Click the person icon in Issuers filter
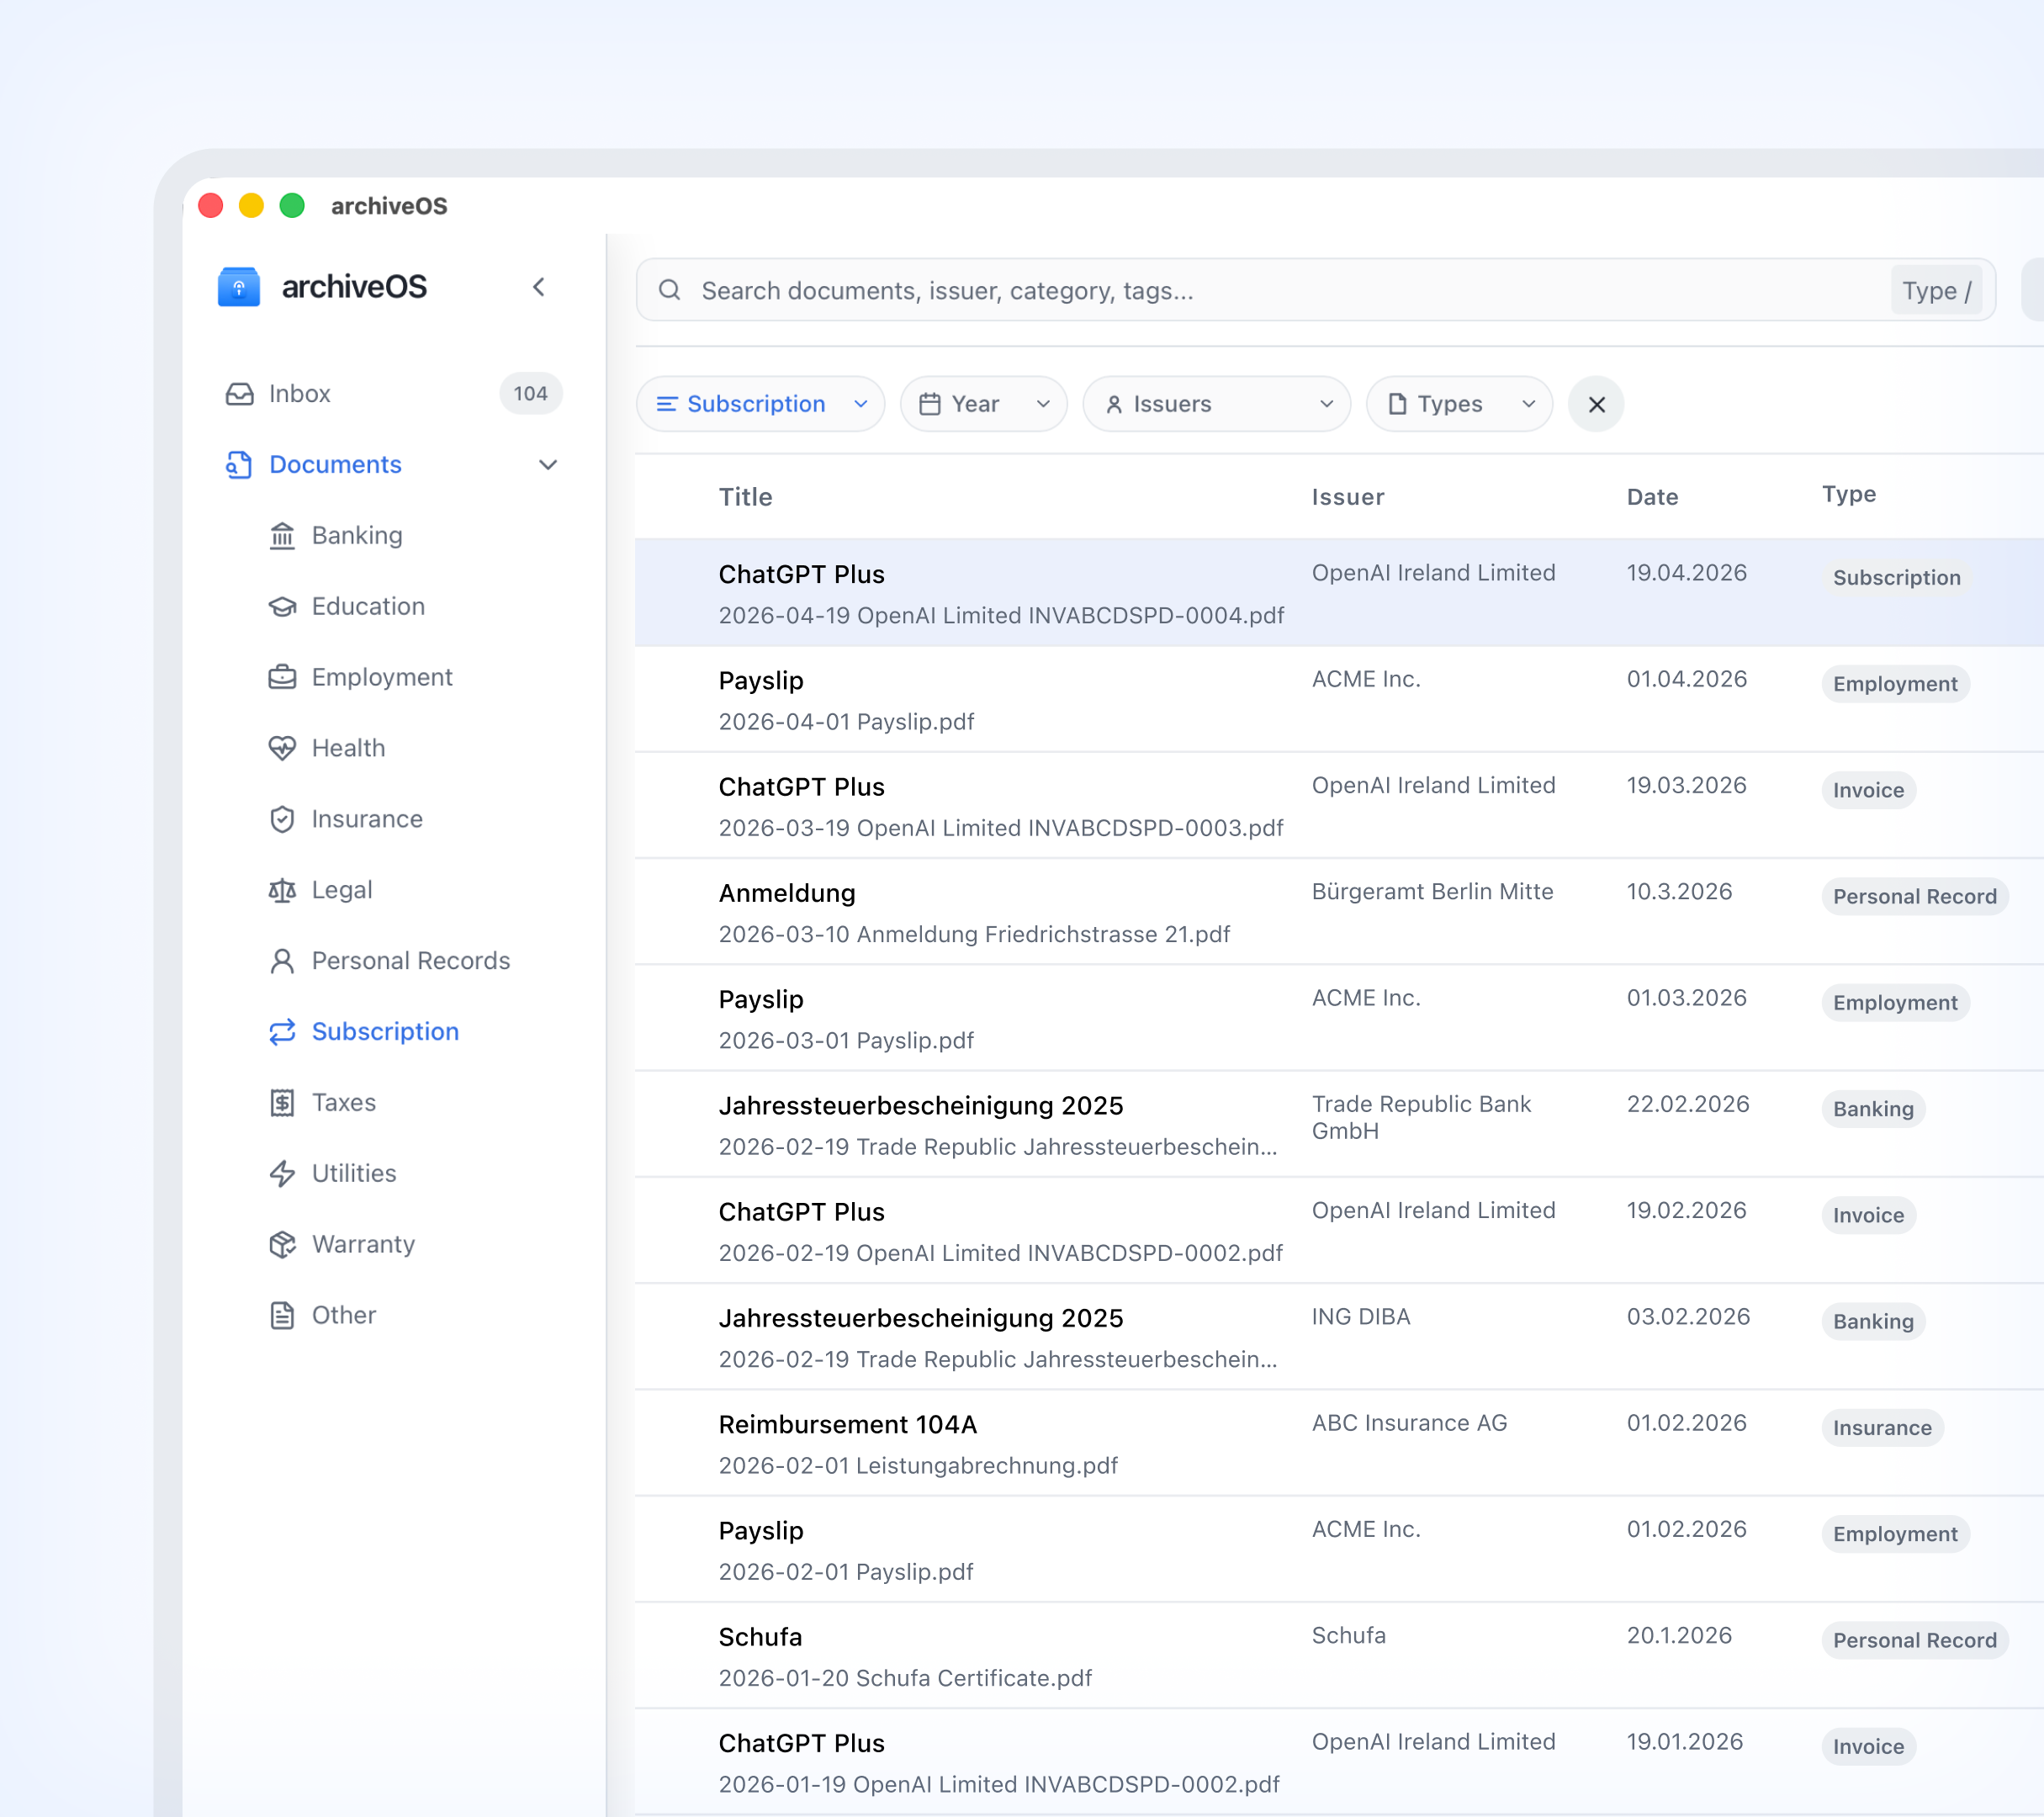 [x=1113, y=404]
